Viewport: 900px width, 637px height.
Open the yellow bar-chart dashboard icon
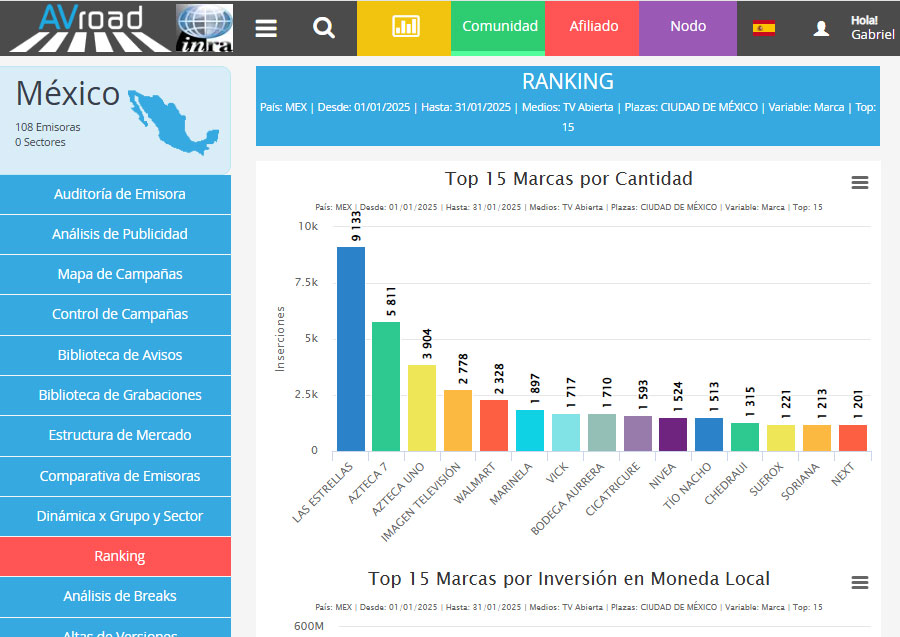tap(404, 28)
